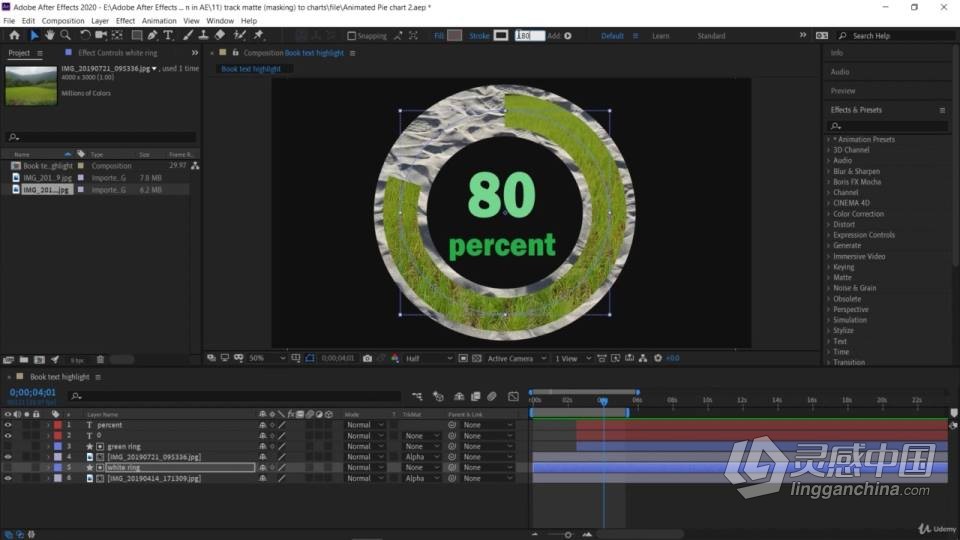Click the Home icon in the toolbar
This screenshot has height=540, width=960.
point(14,36)
